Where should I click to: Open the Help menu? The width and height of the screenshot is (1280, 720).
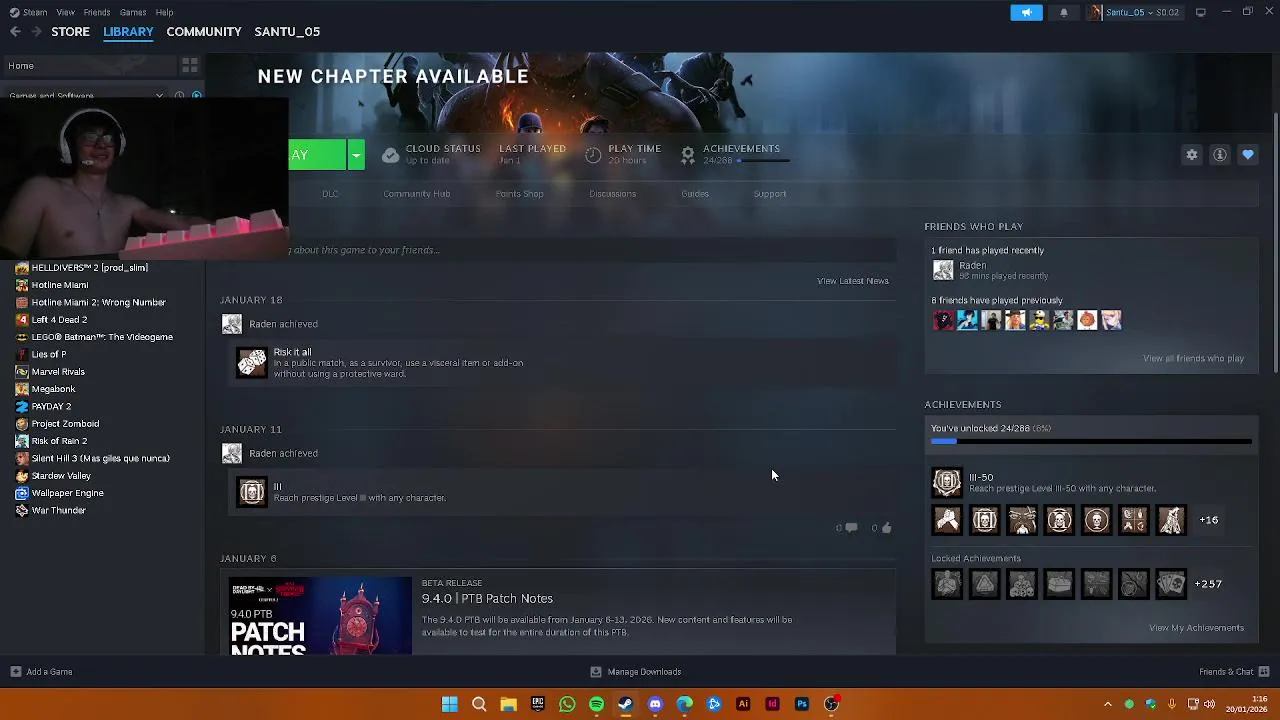coord(164,12)
